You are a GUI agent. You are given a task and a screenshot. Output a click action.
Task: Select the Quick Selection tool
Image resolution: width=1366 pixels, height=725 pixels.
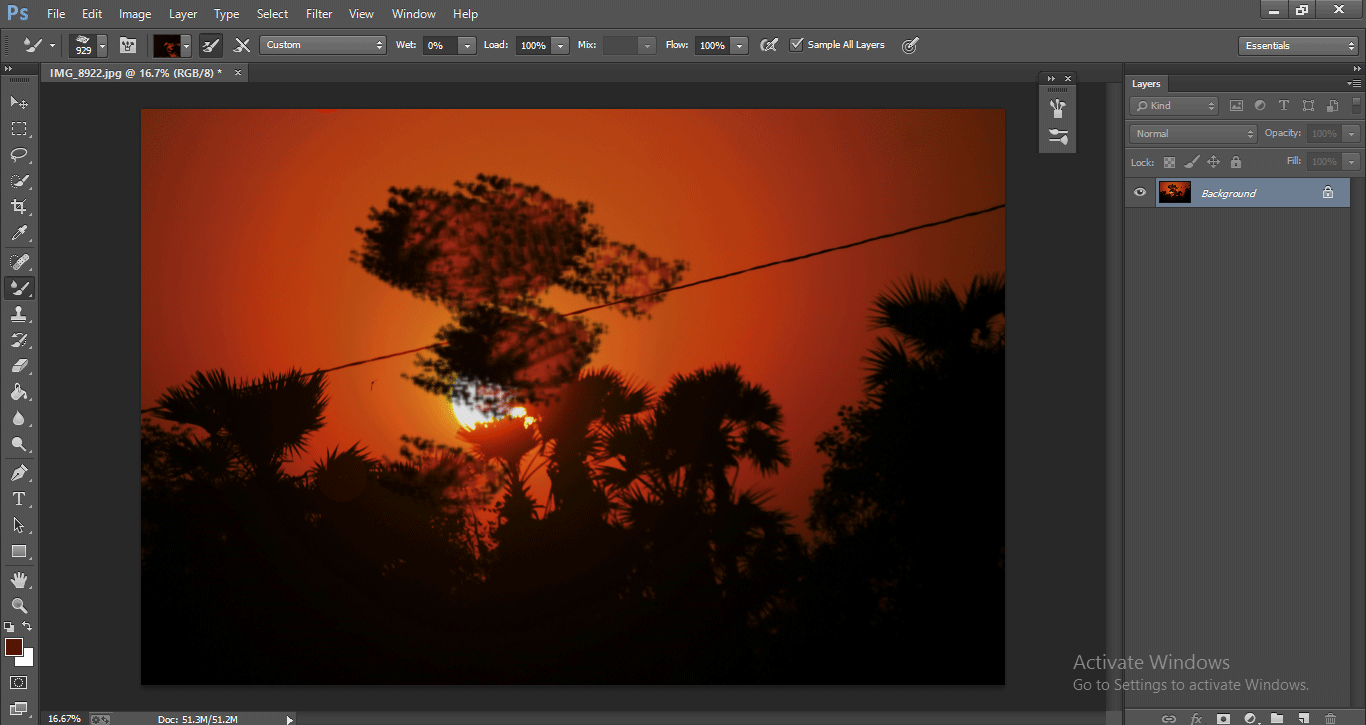(x=19, y=181)
